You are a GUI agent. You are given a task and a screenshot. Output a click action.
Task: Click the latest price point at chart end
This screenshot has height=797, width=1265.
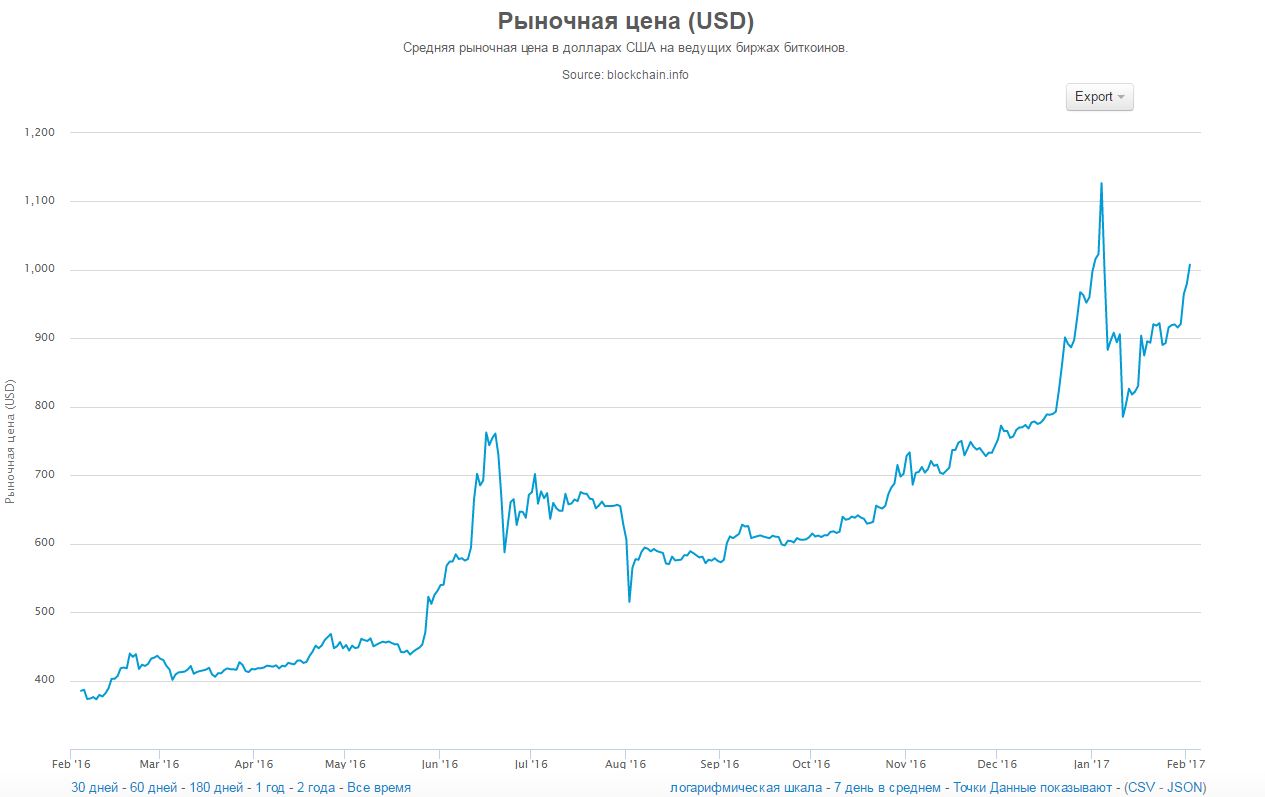point(1189,265)
